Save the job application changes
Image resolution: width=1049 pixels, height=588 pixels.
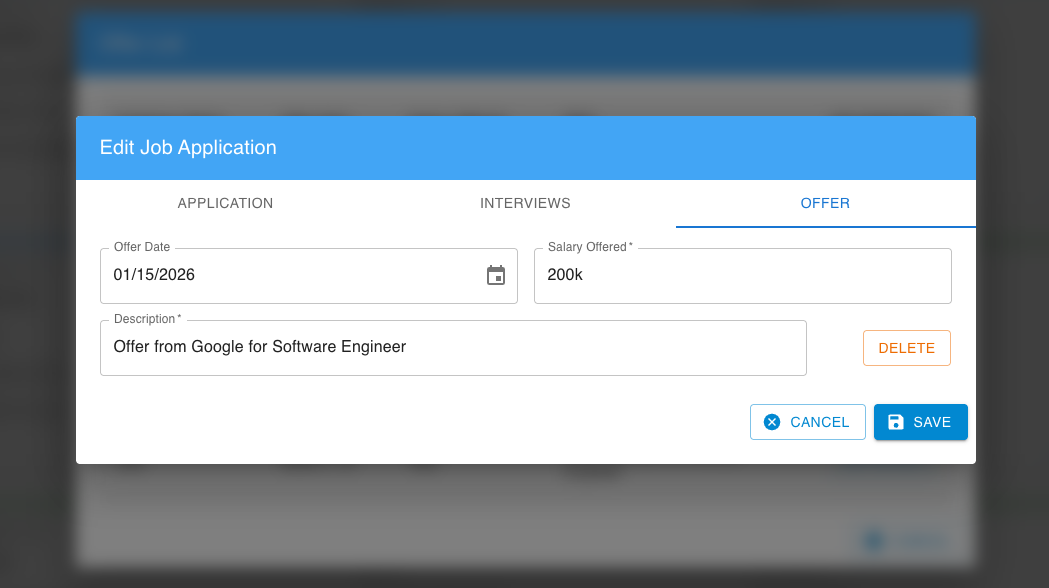(920, 422)
